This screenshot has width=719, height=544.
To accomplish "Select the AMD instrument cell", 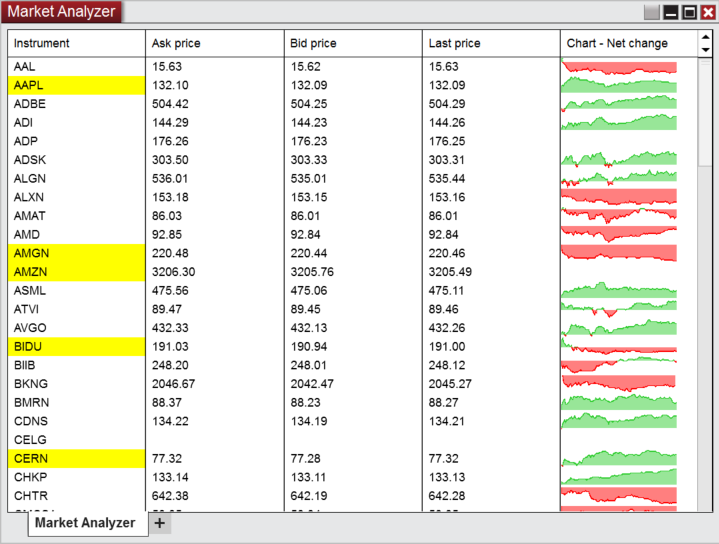I will pyautogui.click(x=76, y=235).
